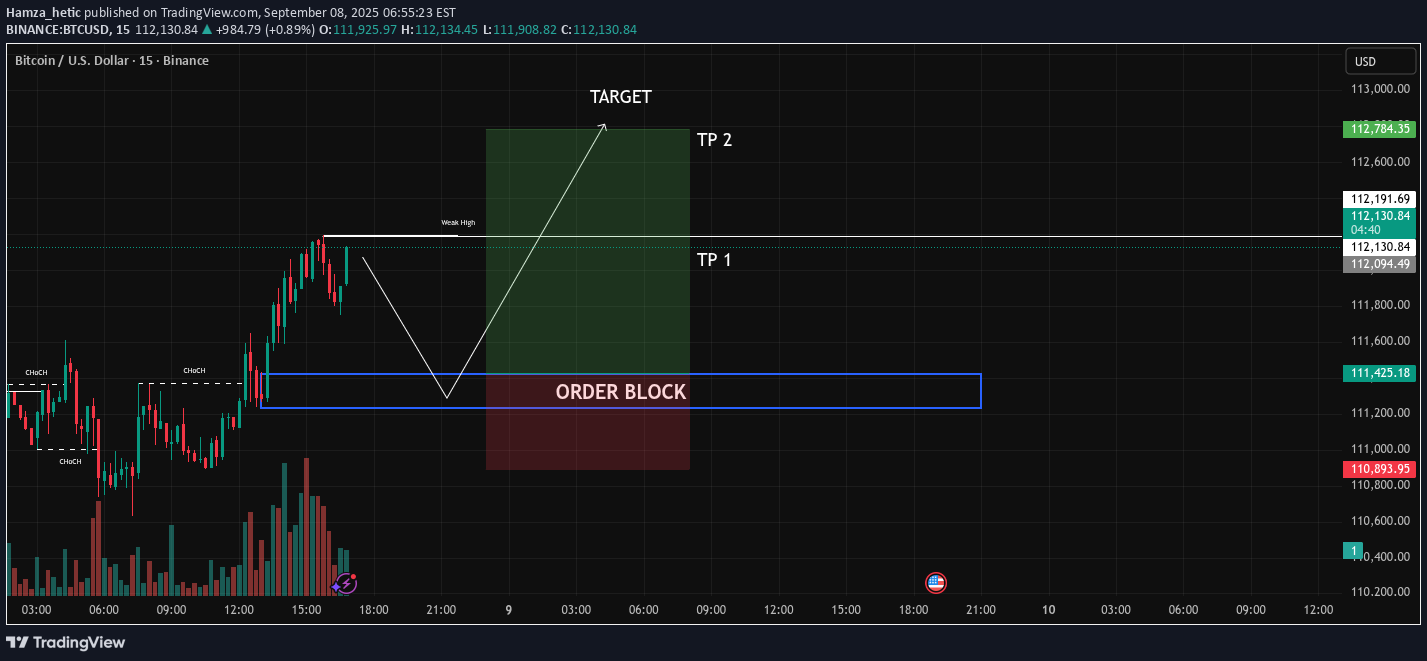1427x661 pixels.
Task: Click the 110,600.00 price axis tick
Action: point(1380,521)
